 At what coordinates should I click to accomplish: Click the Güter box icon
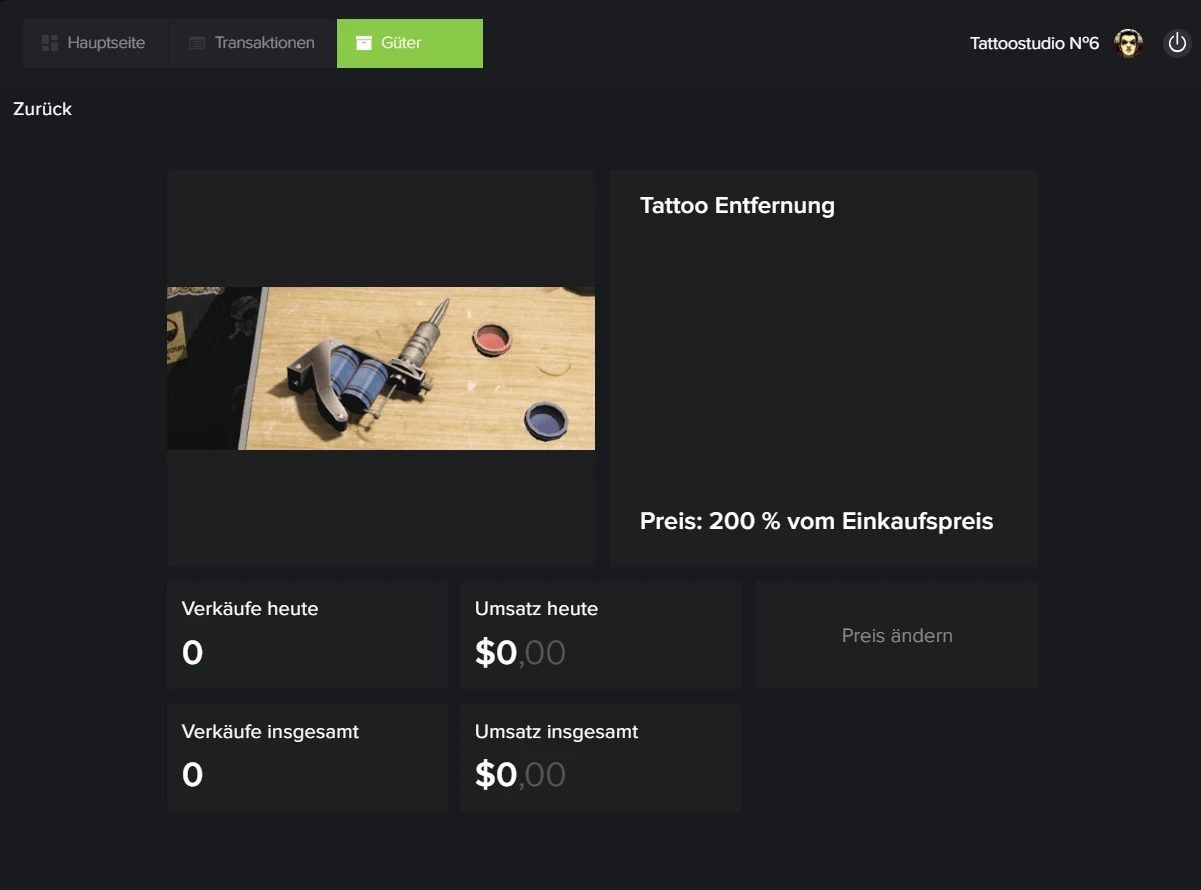pos(364,43)
